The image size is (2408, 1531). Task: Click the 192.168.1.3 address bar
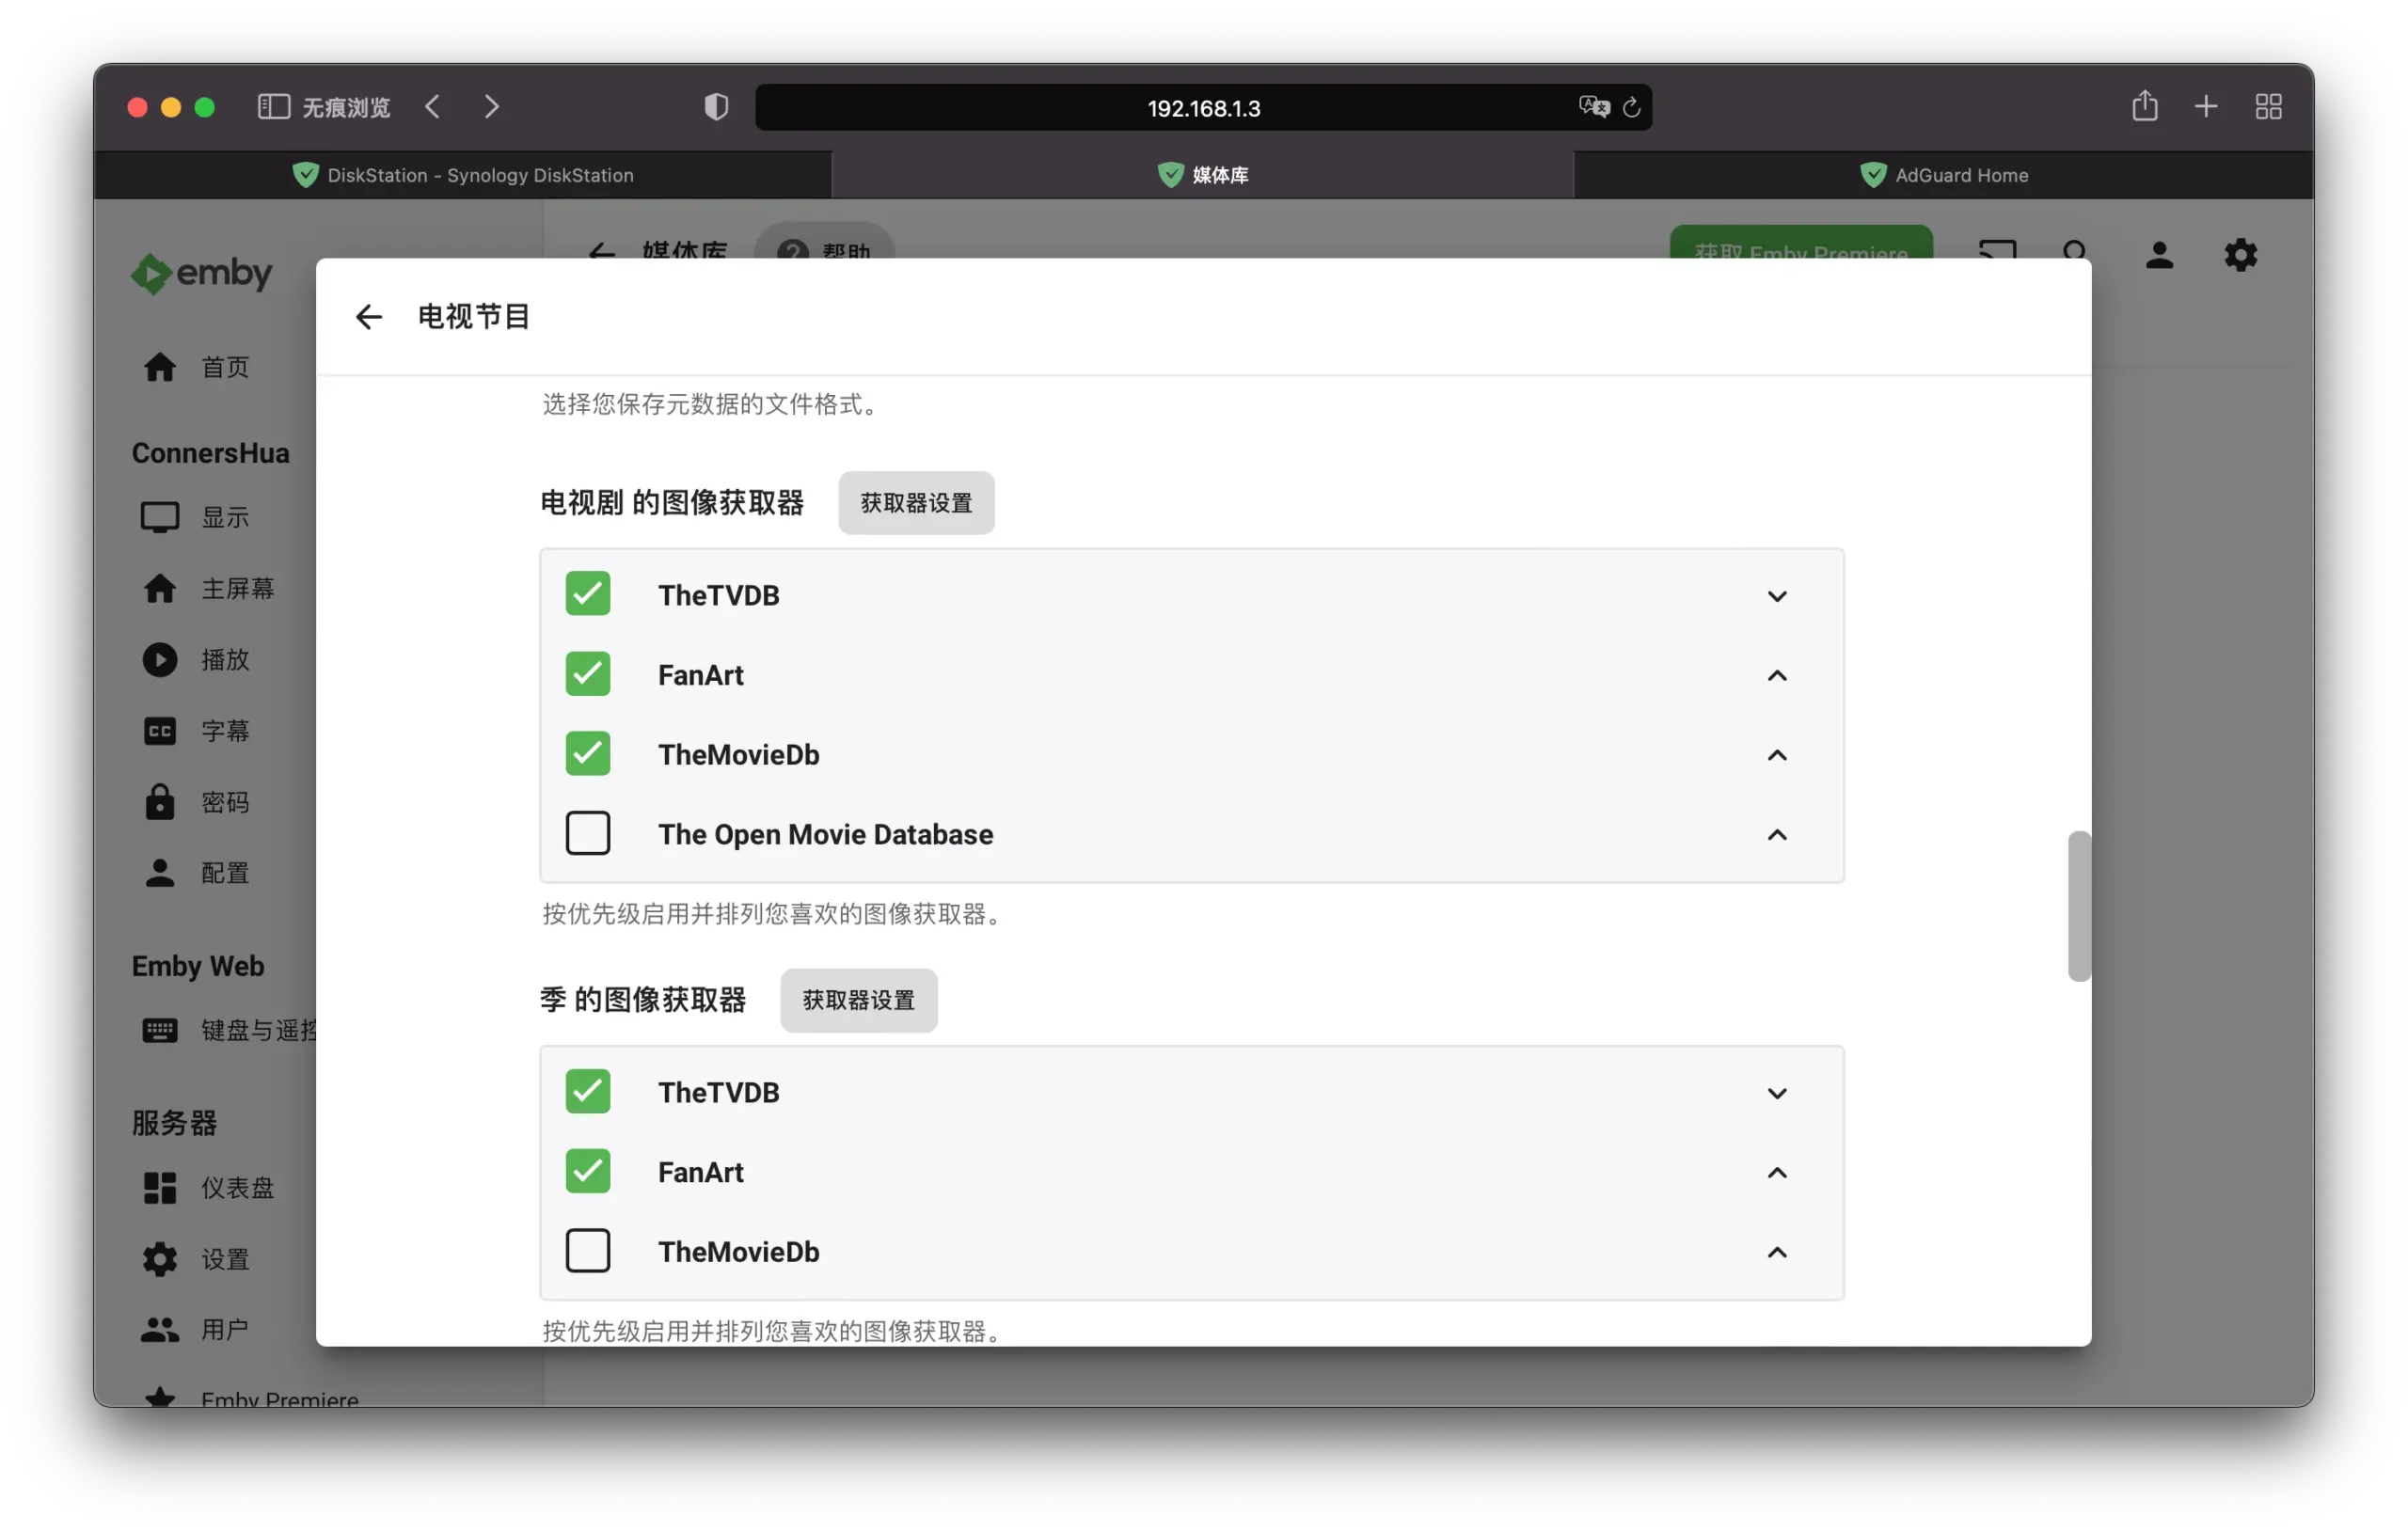(x=1203, y=107)
